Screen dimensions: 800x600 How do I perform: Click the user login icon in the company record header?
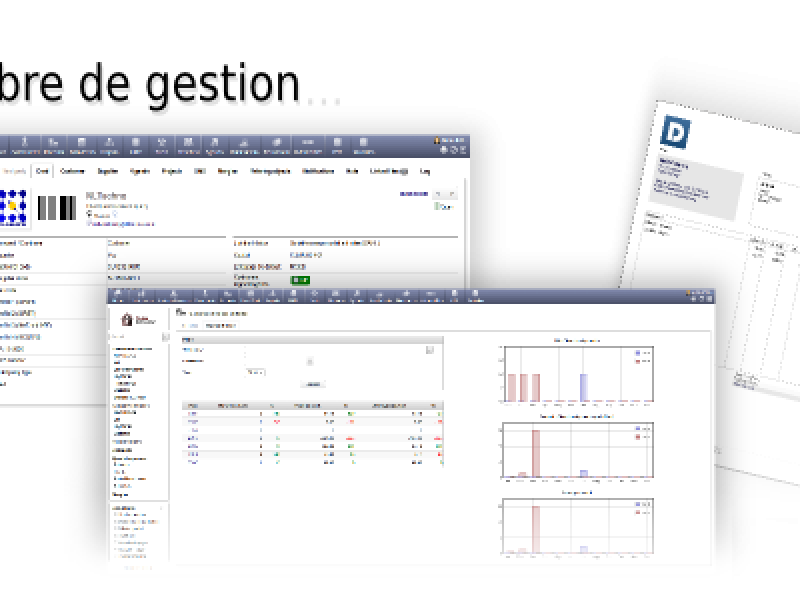coord(437,140)
